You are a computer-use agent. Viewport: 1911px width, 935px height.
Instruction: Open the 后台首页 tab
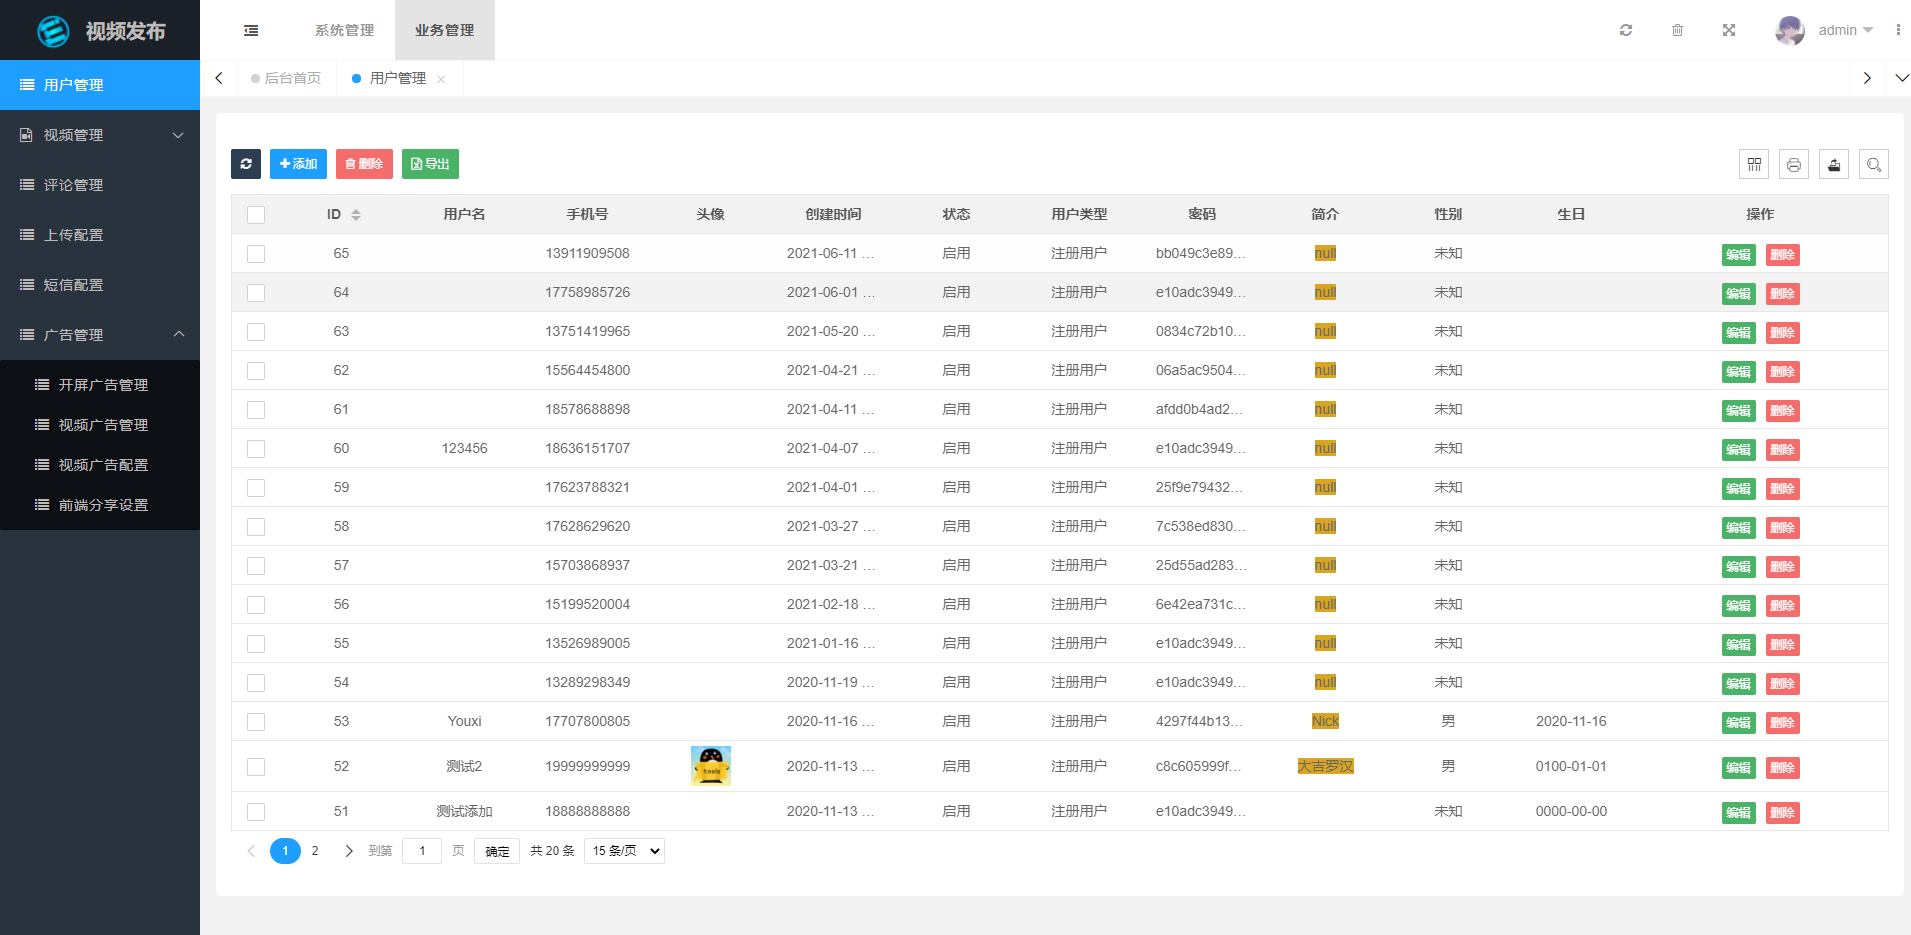[x=290, y=78]
